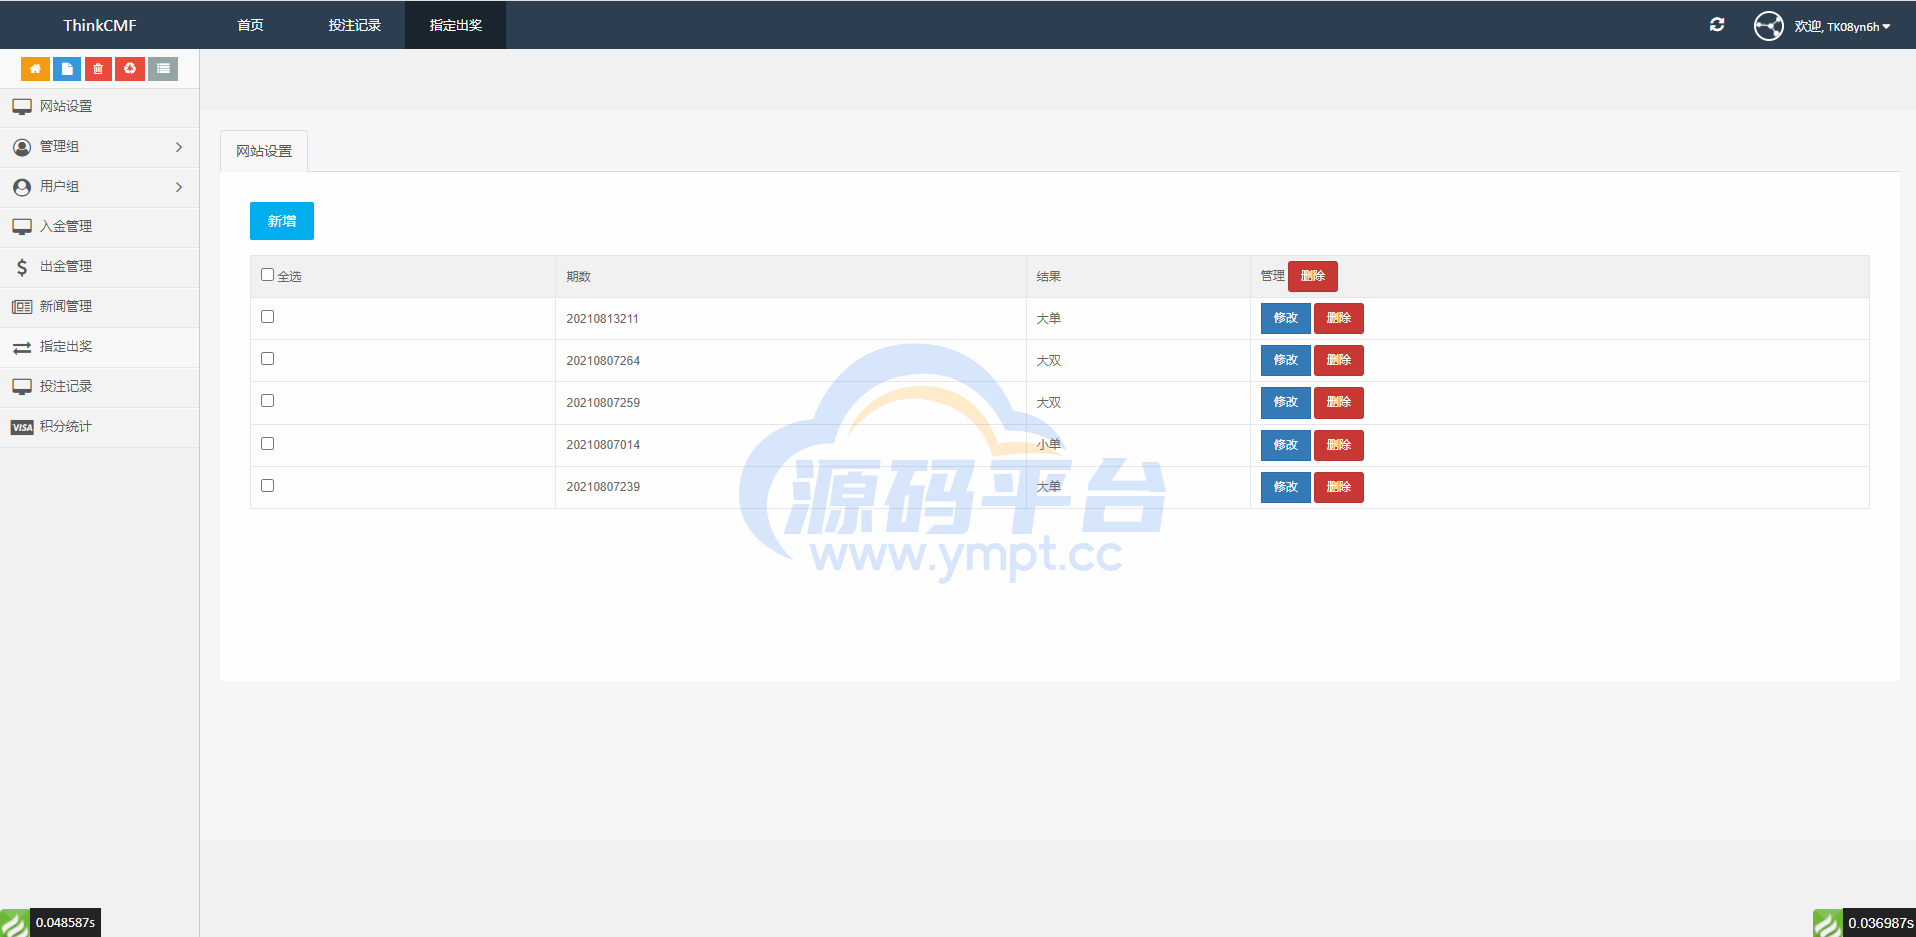Click 删除 for row 20210813211
The width and height of the screenshot is (1916, 937).
coord(1339,318)
